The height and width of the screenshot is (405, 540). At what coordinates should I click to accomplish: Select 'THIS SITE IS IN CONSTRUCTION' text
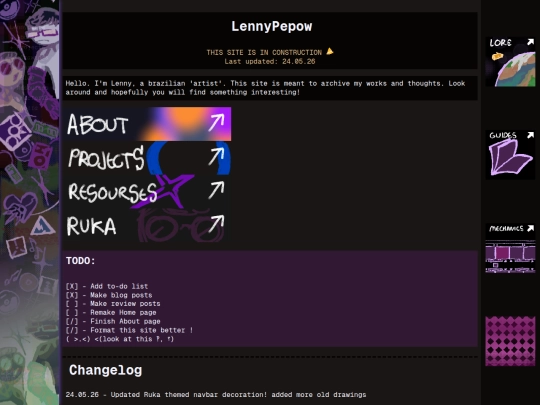coord(264,52)
